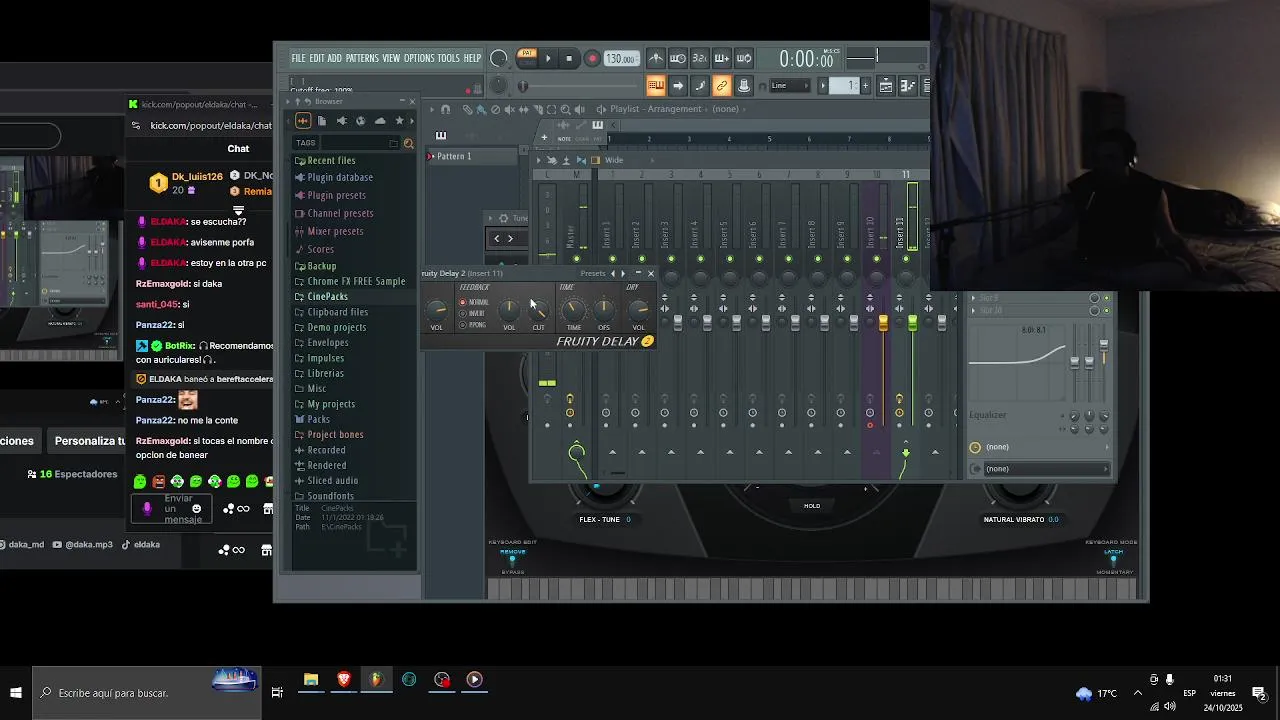Select the playlist zoom tool icon
This screenshot has width=1280, height=720.
566,109
